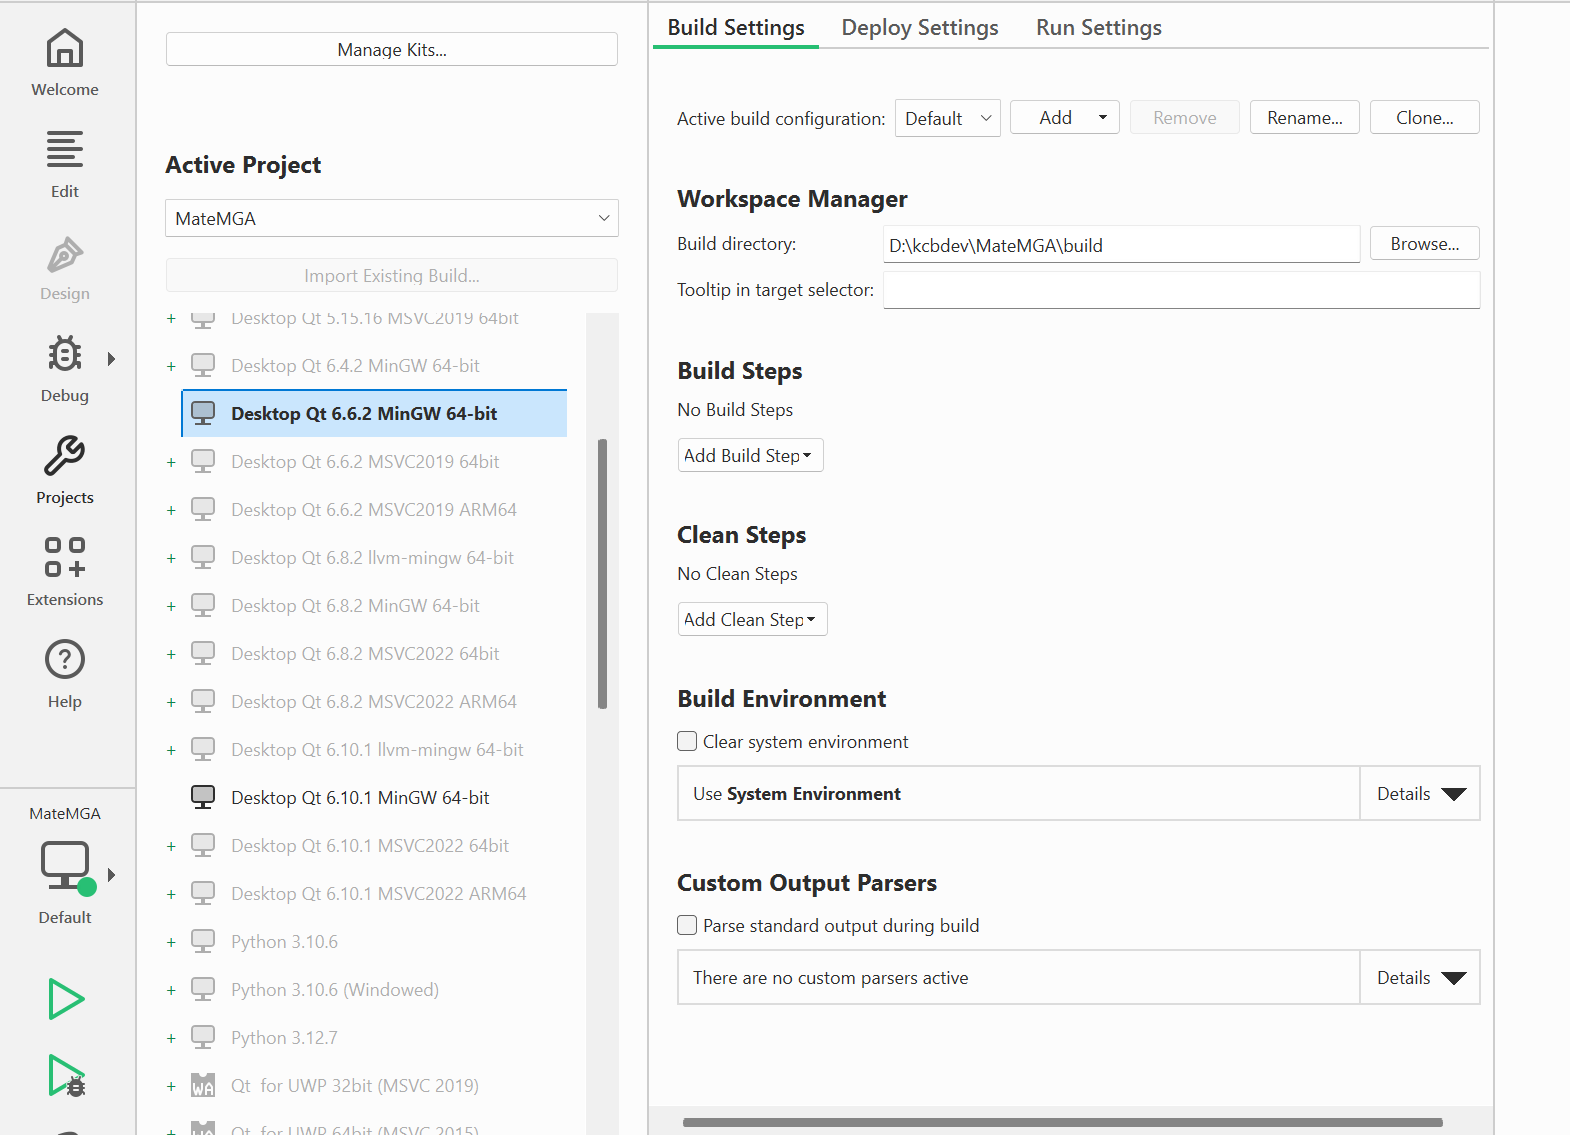Screen dimensions: 1570x1135
Task: Click the Manage Kits... button
Action: (x=391, y=50)
